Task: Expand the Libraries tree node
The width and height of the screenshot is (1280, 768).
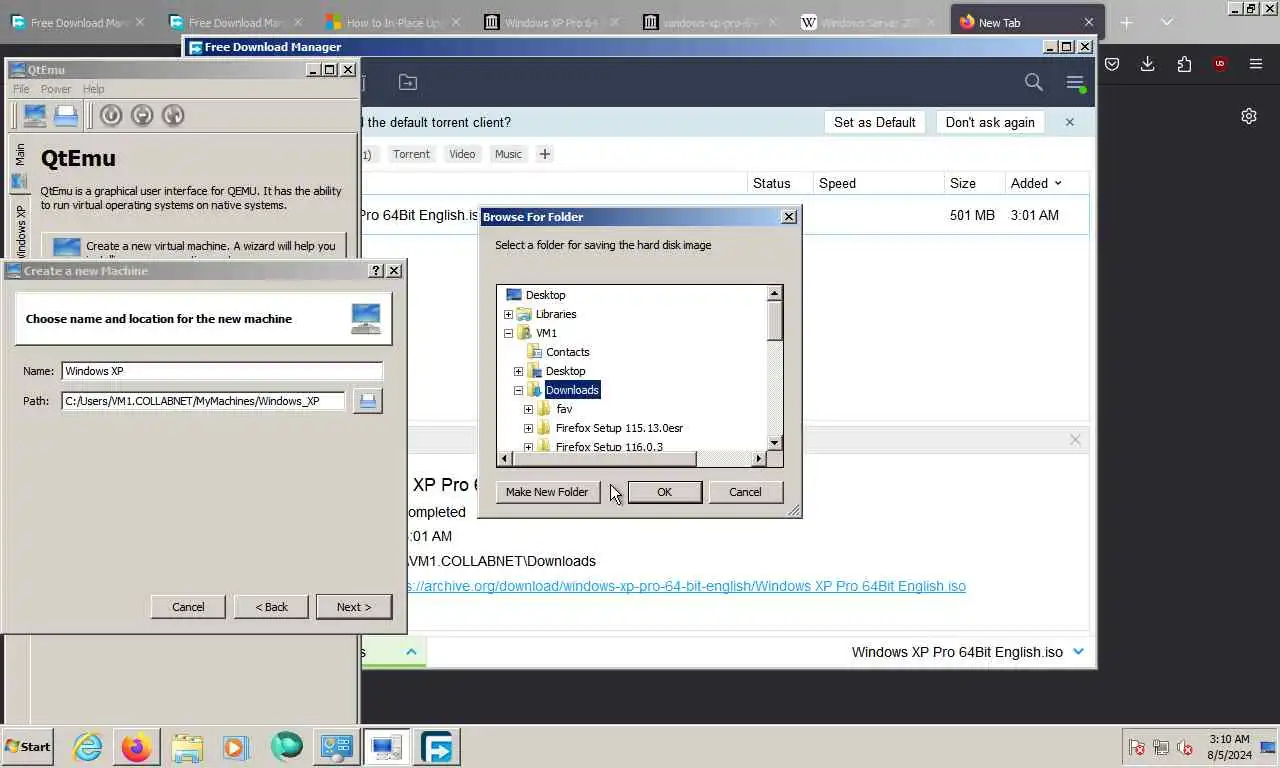Action: (508, 314)
